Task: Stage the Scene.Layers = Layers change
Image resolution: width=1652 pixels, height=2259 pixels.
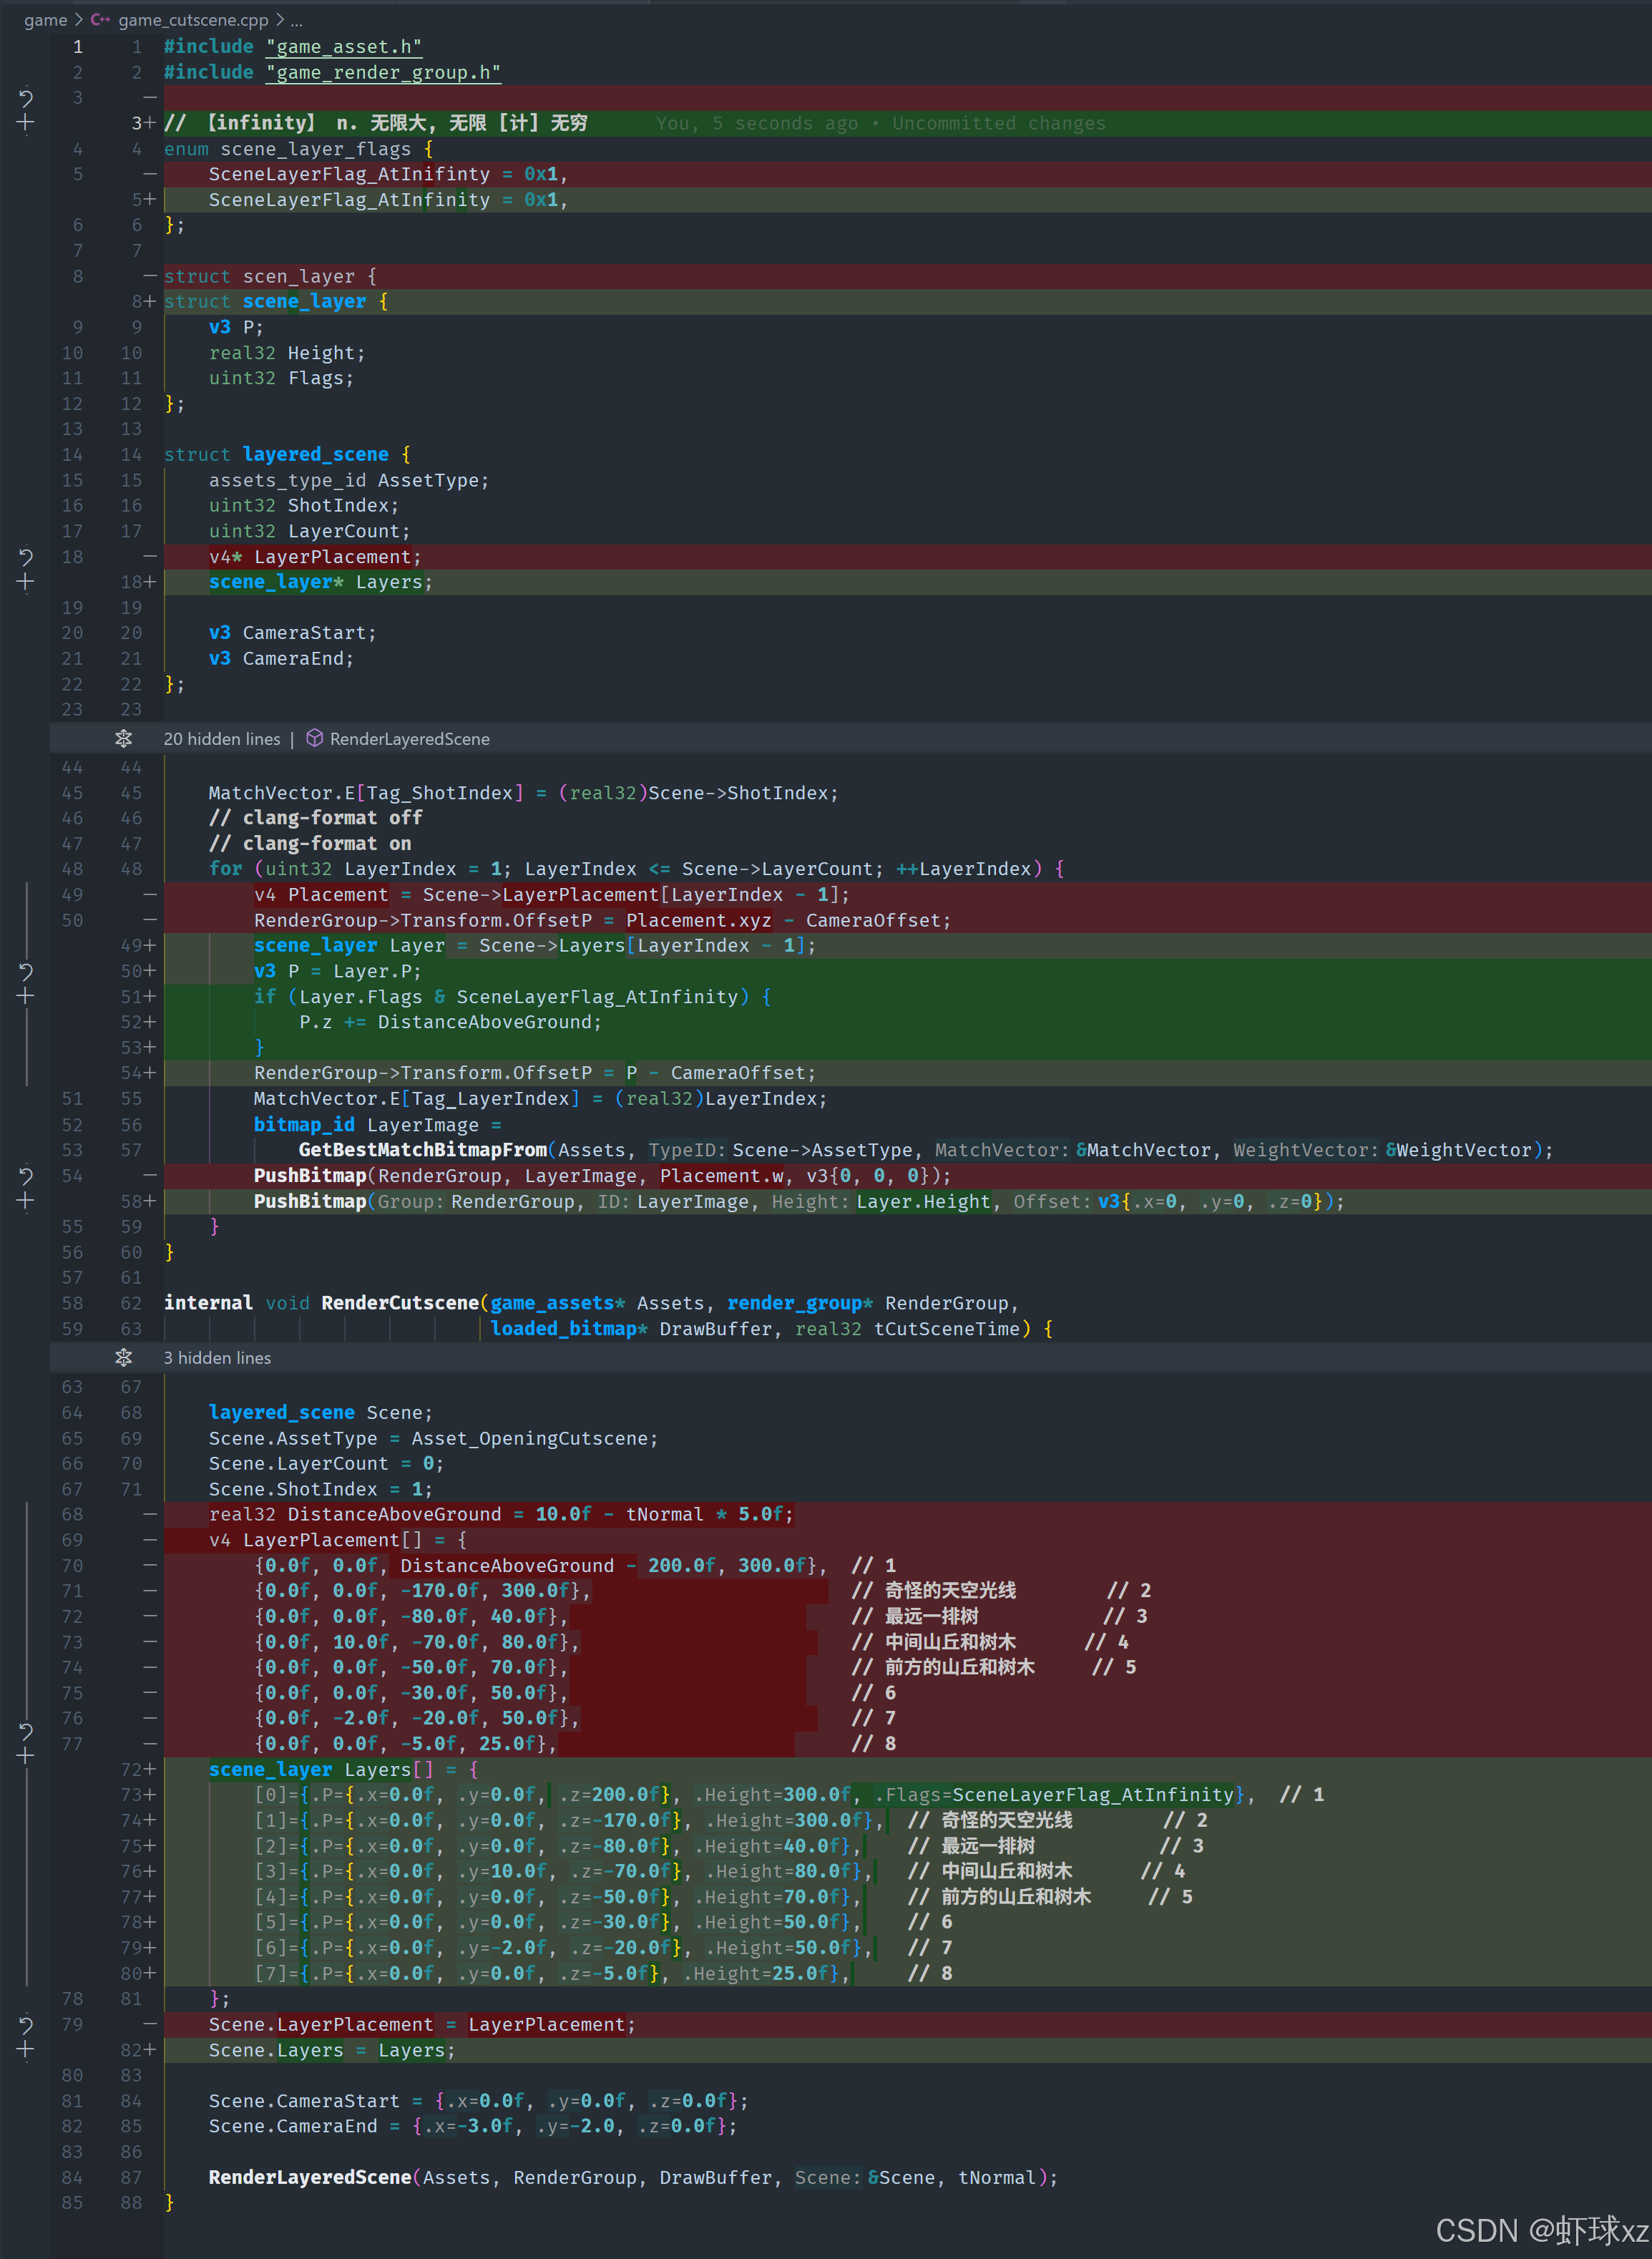Action: tap(26, 2050)
